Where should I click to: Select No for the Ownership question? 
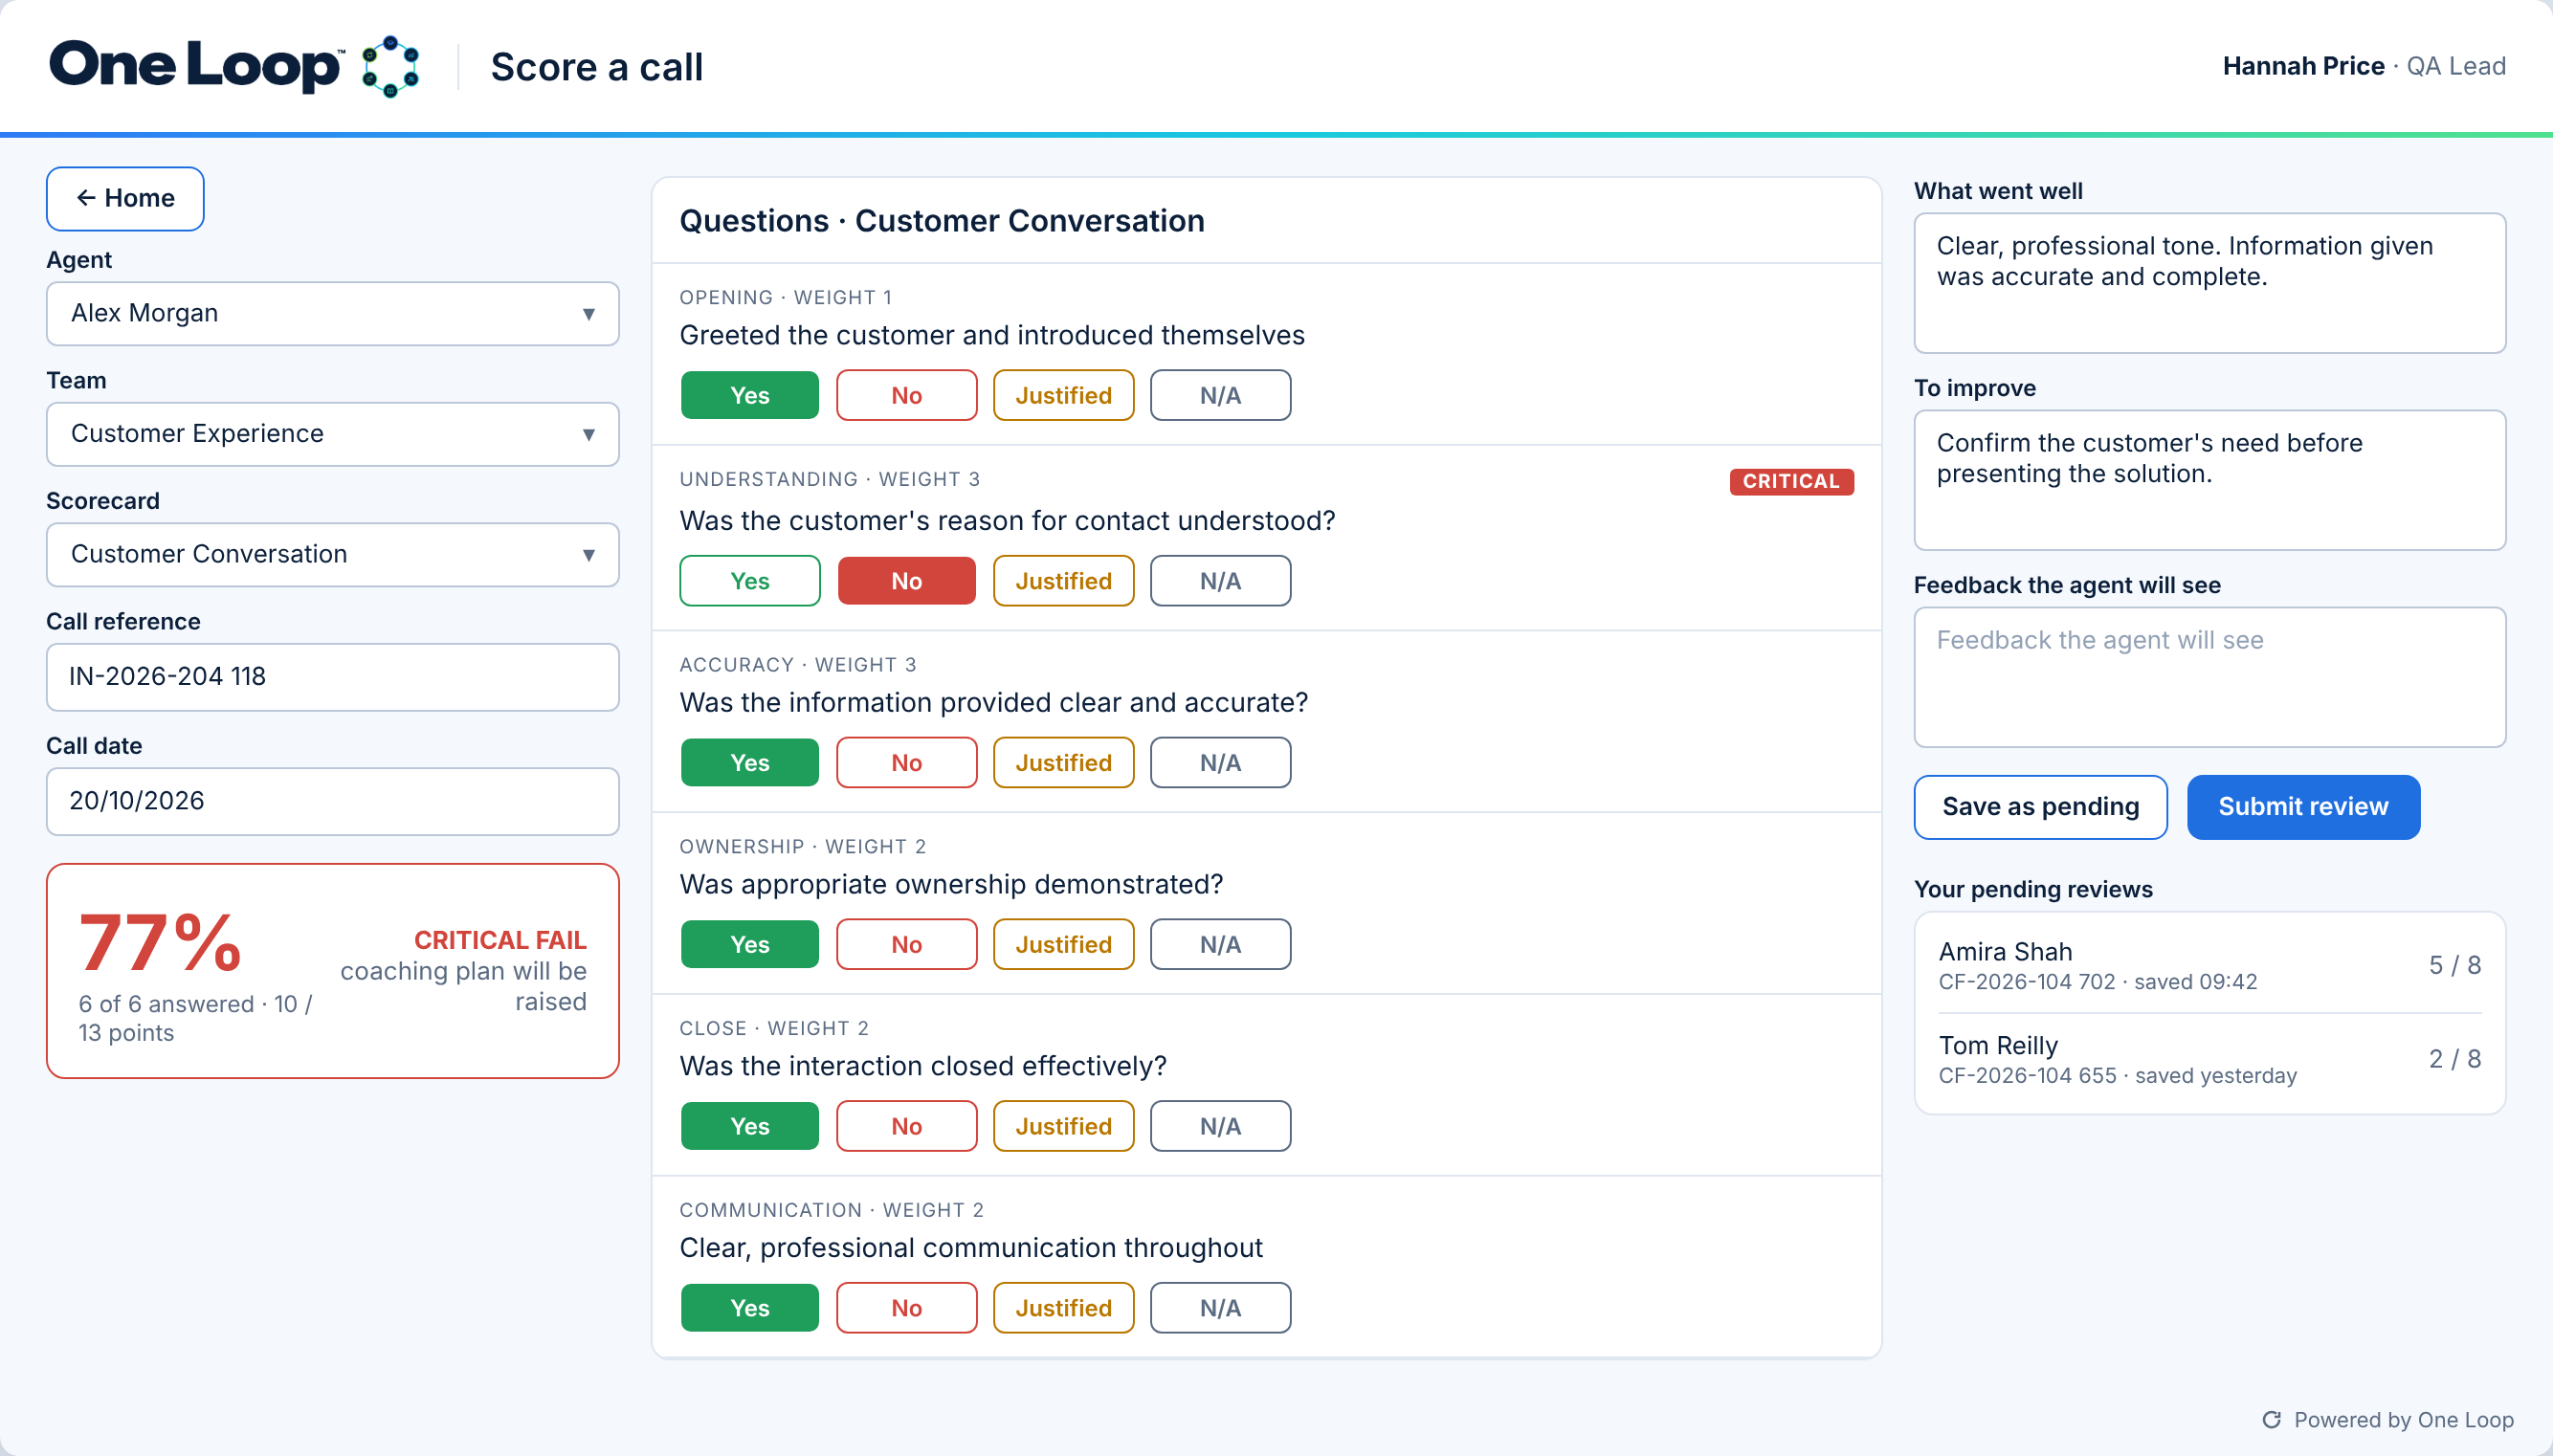tap(907, 945)
